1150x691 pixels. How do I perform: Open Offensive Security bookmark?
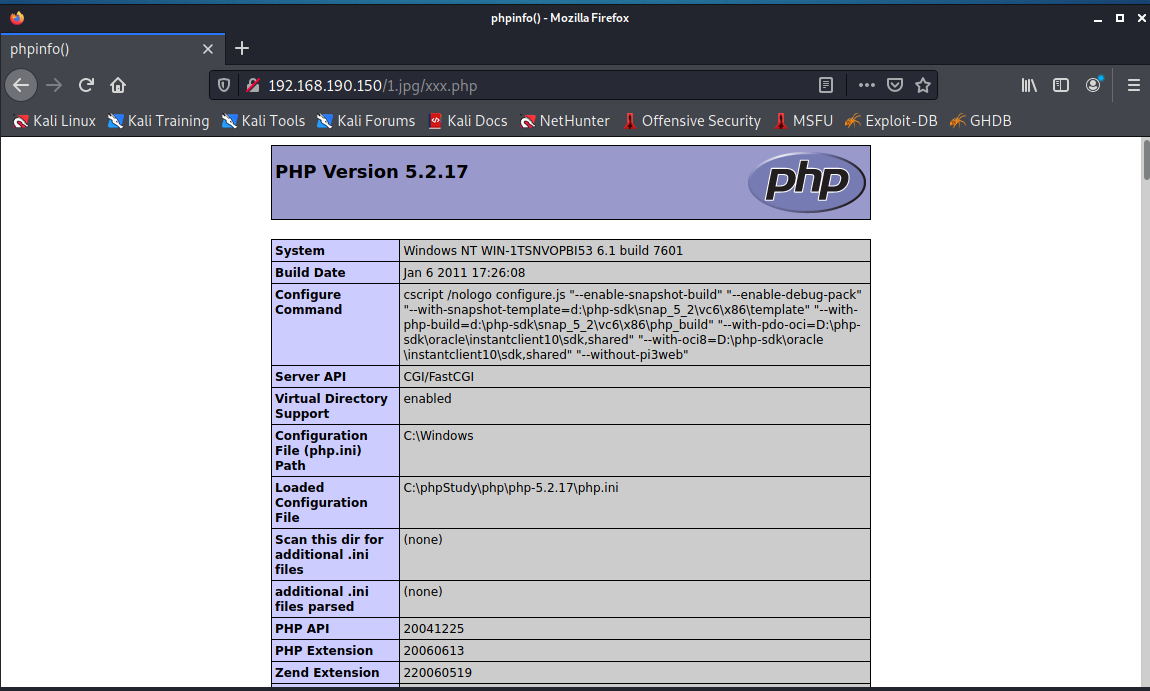692,121
